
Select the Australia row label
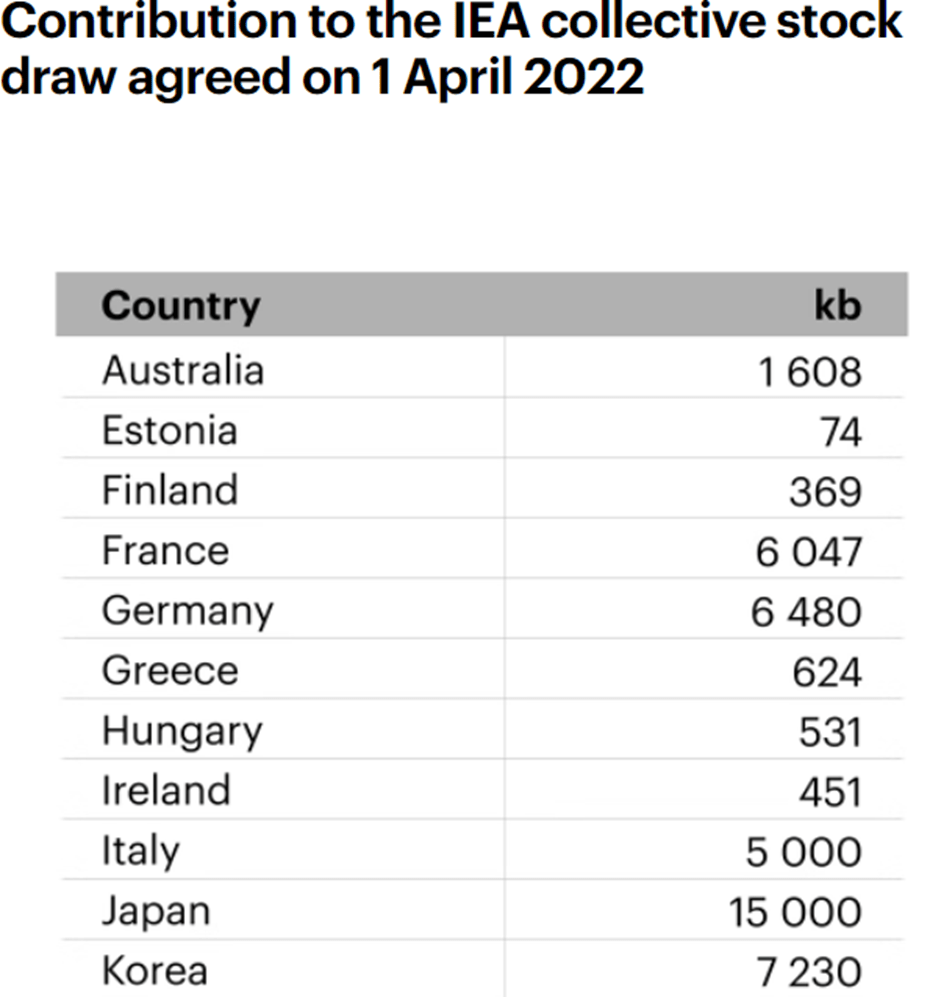point(183,371)
